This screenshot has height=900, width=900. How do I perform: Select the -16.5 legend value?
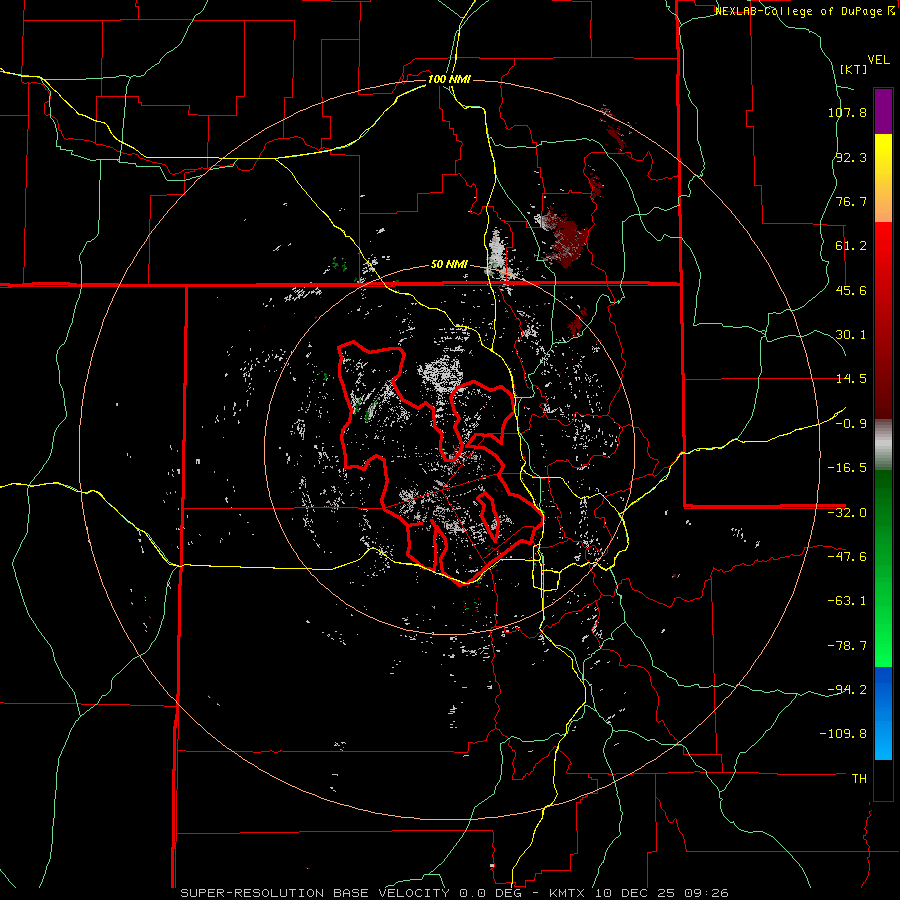coord(847,468)
